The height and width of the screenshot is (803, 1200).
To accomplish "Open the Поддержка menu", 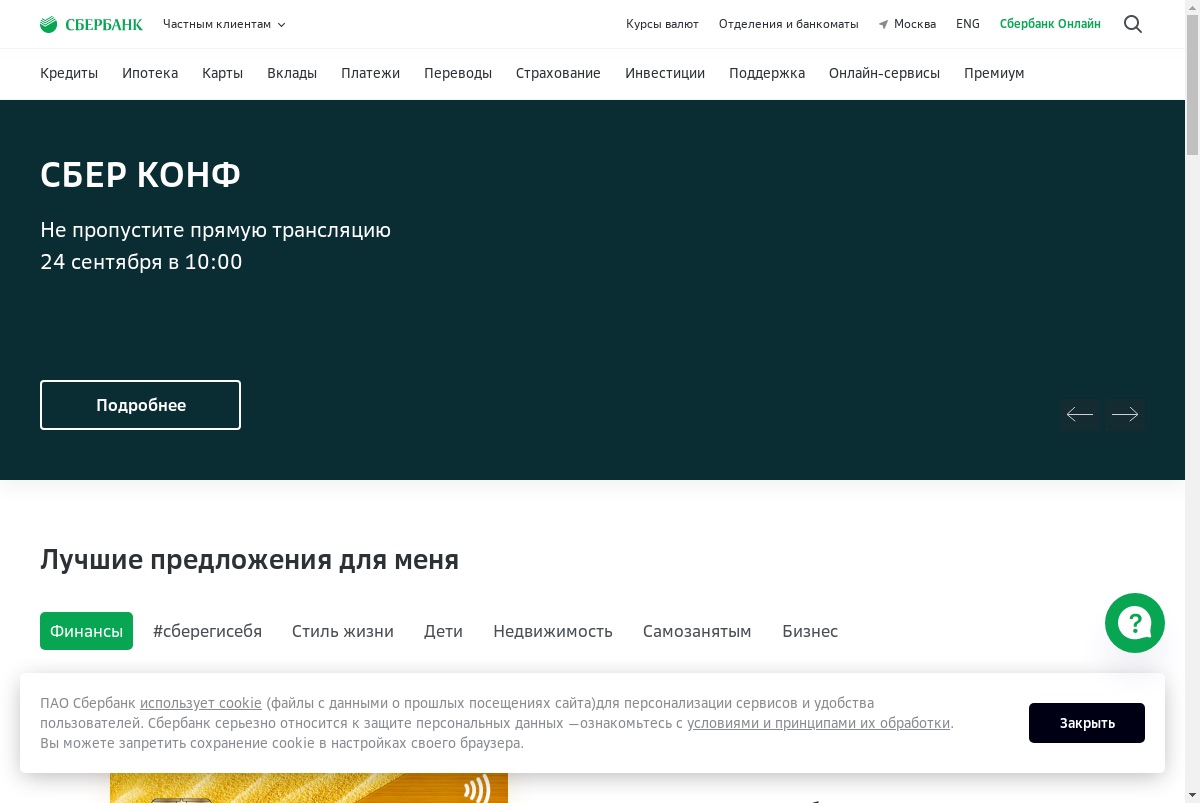I will [x=767, y=73].
